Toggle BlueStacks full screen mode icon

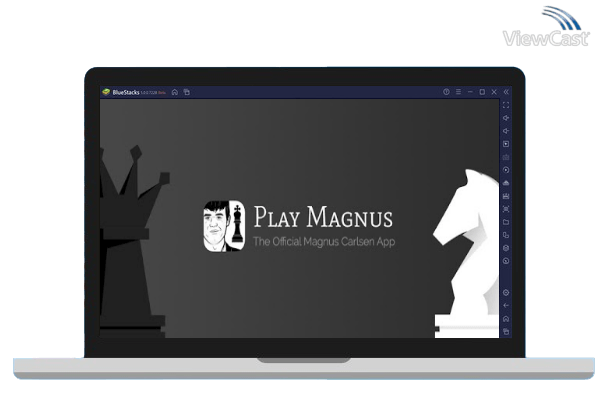pyautogui.click(x=506, y=105)
